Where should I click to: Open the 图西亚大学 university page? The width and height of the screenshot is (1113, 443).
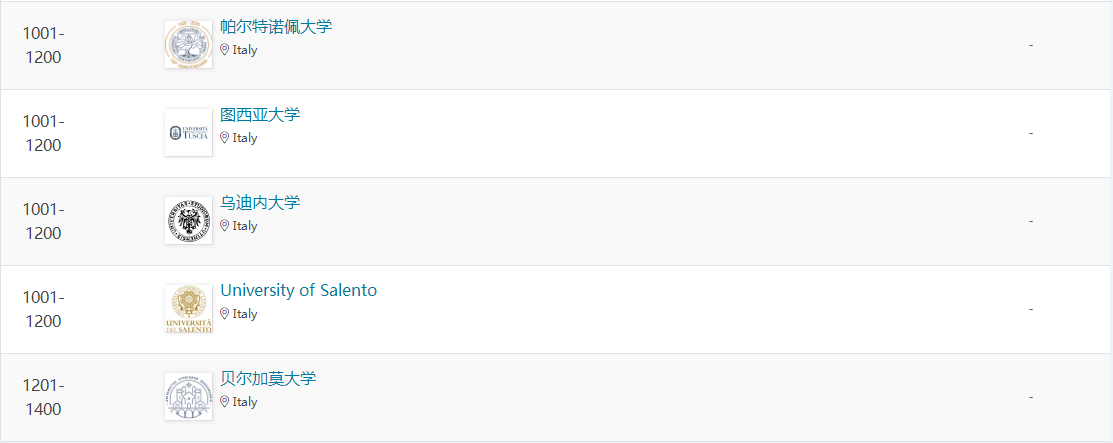point(260,115)
